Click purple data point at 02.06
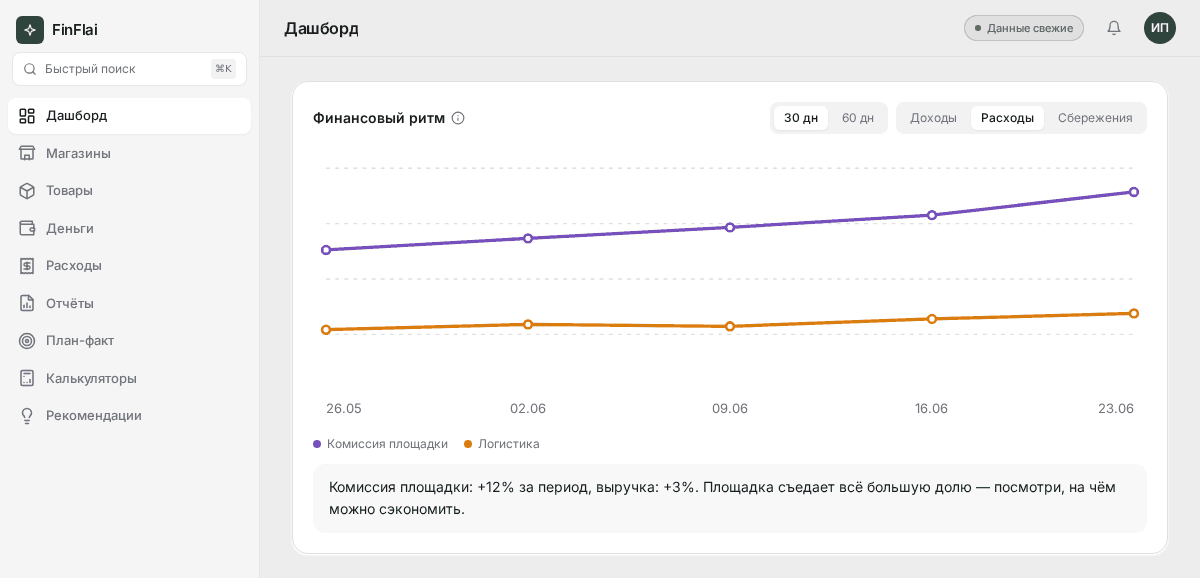The image size is (1200, 578). [528, 238]
